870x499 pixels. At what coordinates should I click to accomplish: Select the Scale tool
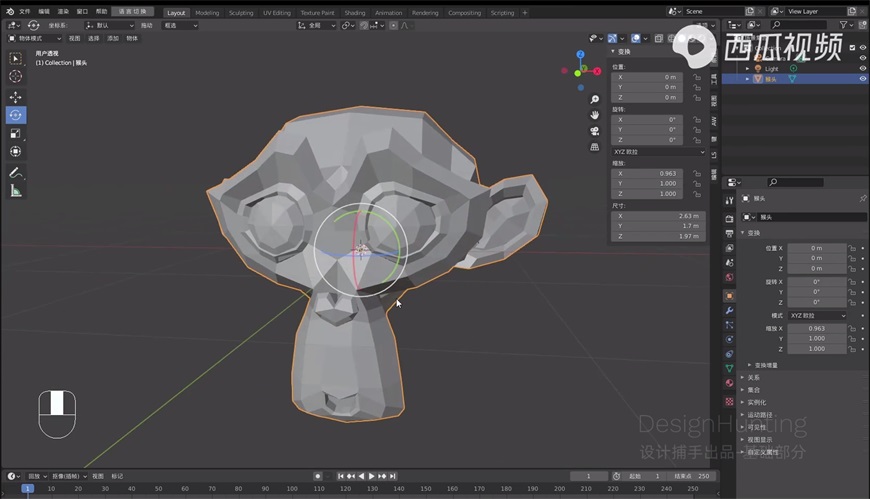[16, 133]
